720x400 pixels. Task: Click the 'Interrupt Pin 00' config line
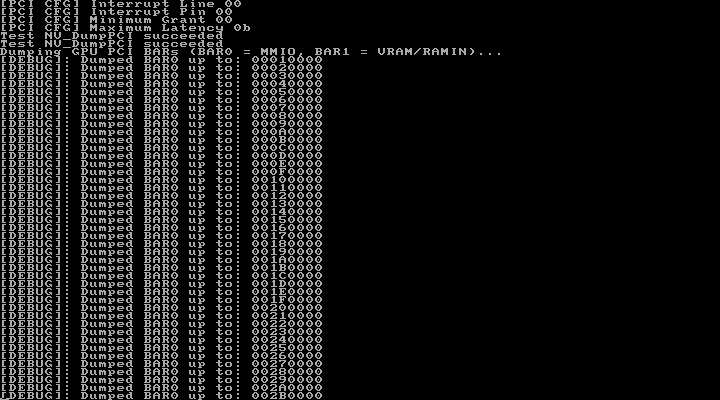coord(117,12)
